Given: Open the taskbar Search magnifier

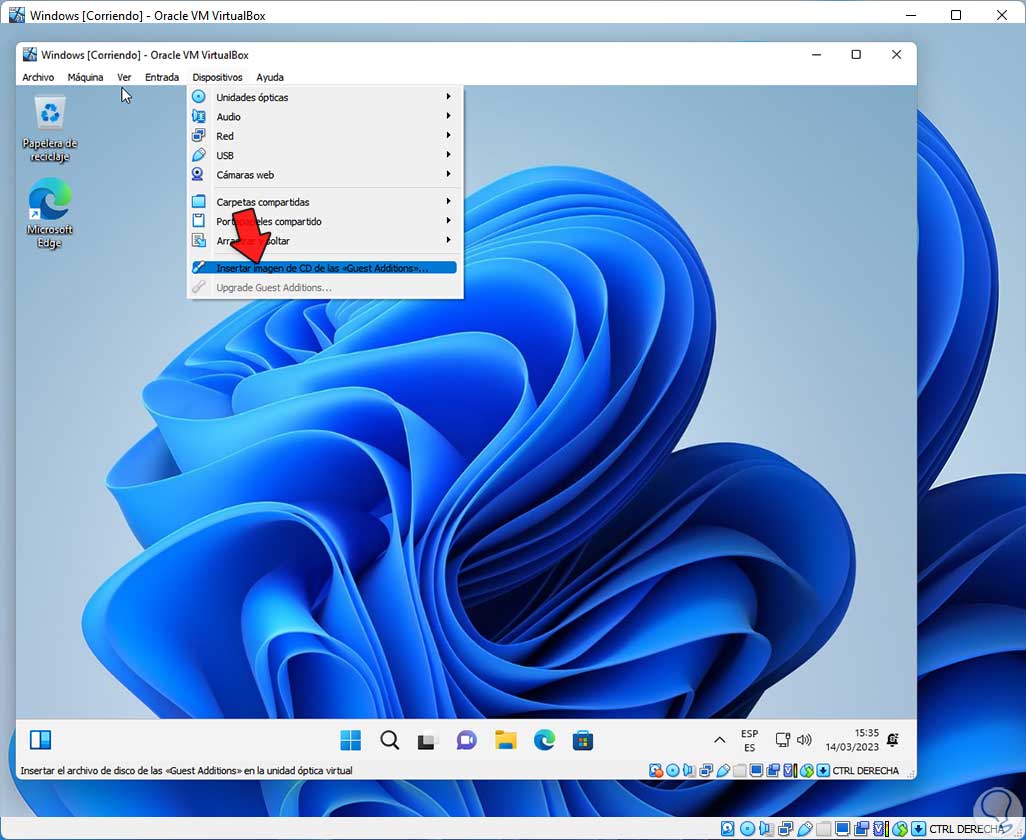Looking at the screenshot, I should (x=389, y=741).
